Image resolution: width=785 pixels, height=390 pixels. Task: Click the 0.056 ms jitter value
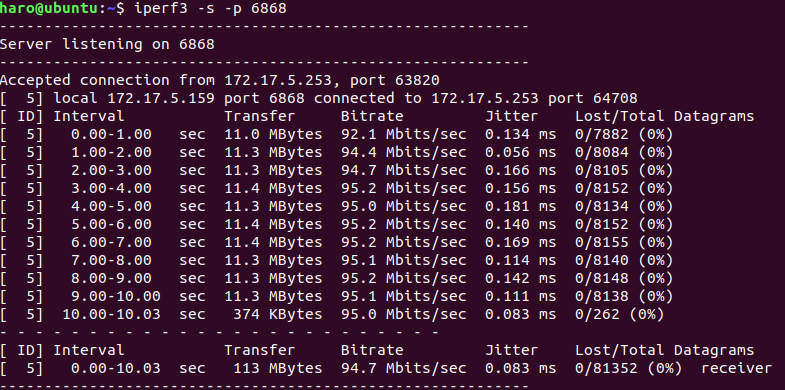tap(520, 153)
